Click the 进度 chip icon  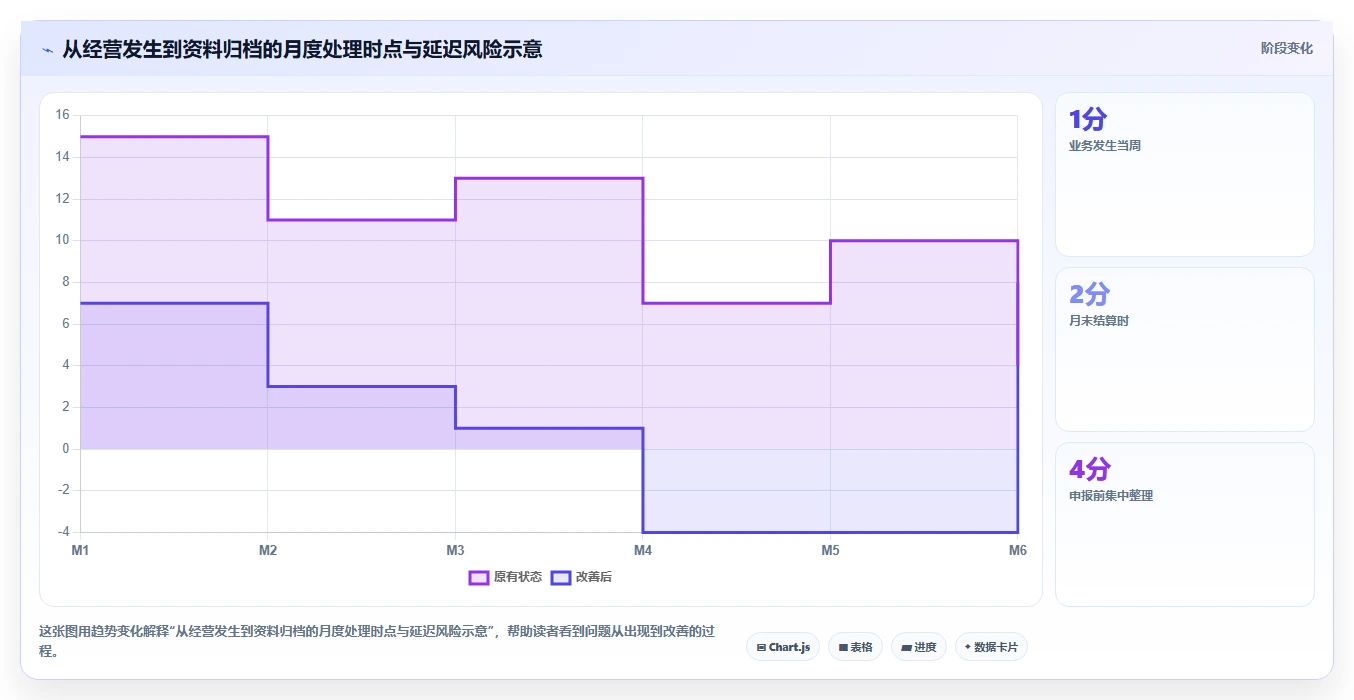tap(906, 648)
